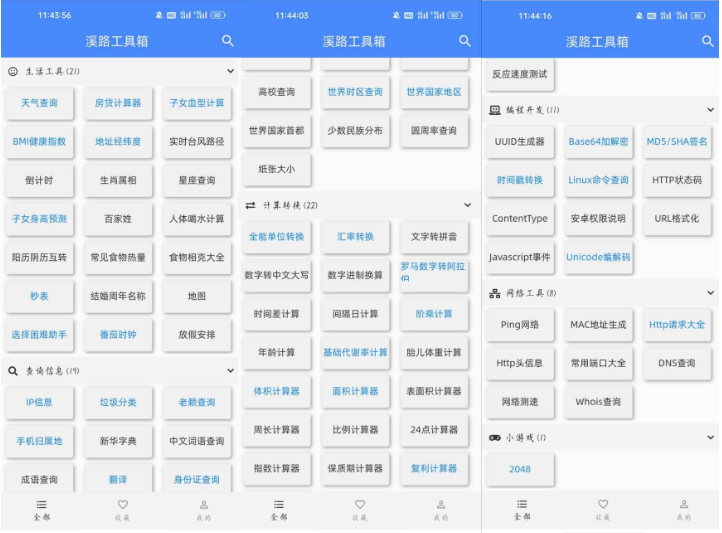Screen dimensions: 722x533
Task: Open the Whois查询 tool
Action: point(599,401)
